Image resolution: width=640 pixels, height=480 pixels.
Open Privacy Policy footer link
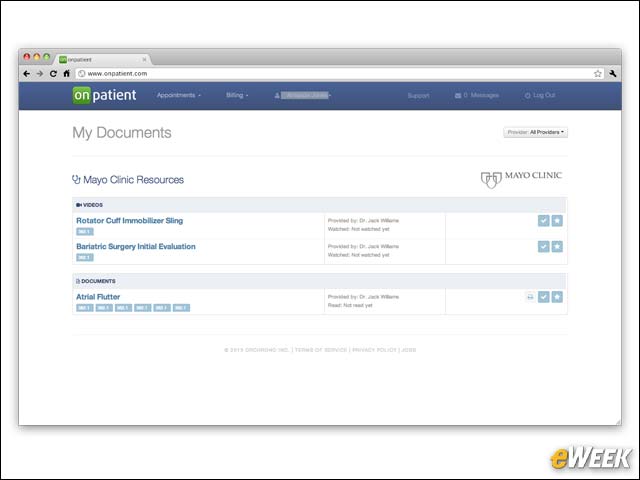(x=374, y=350)
